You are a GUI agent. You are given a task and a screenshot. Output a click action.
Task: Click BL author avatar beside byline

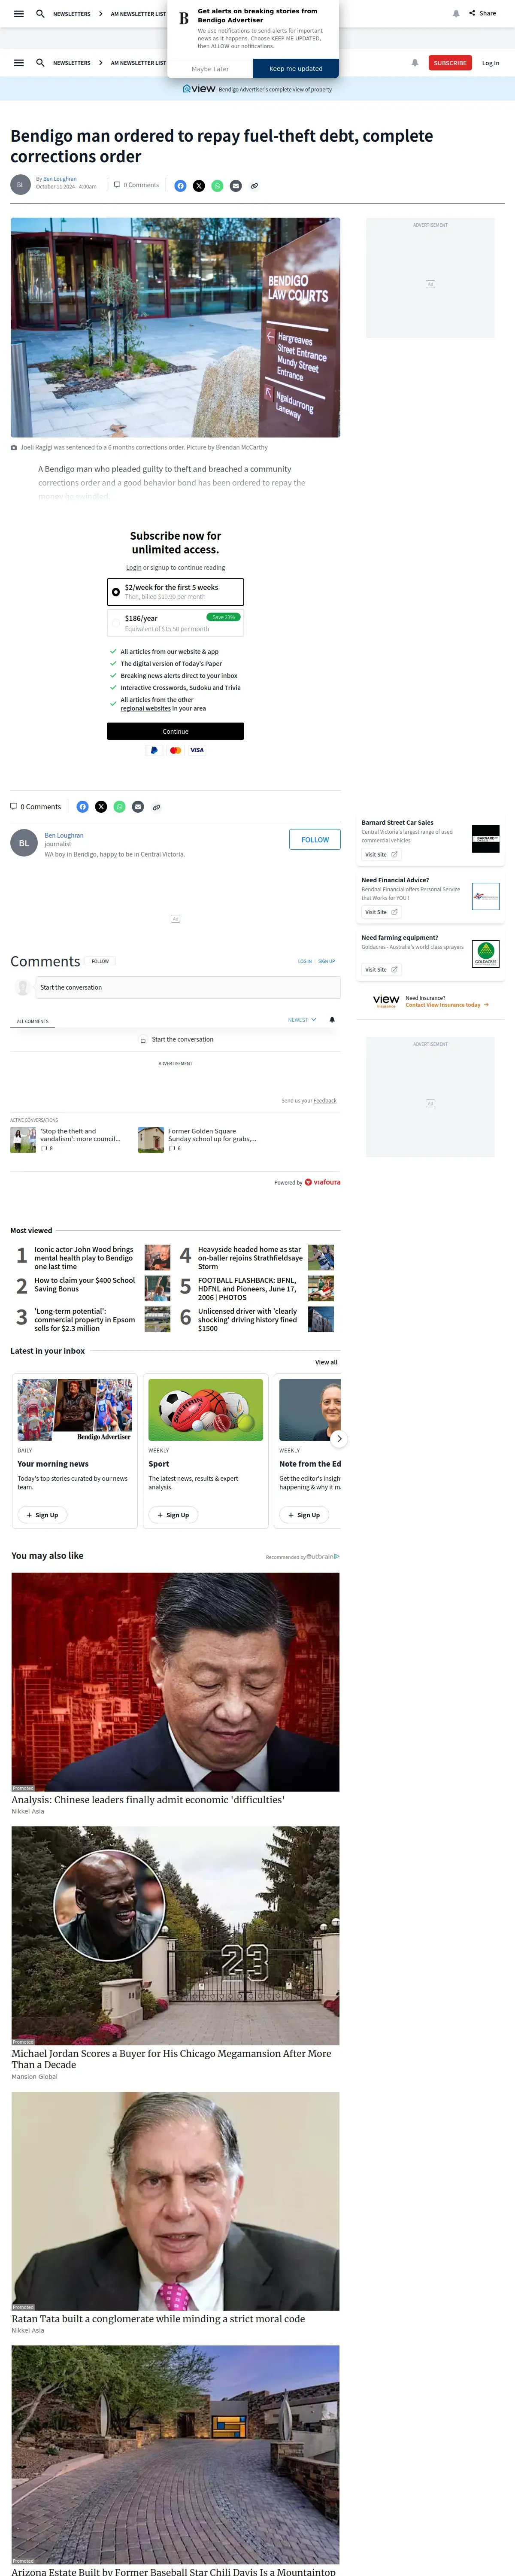[x=20, y=185]
